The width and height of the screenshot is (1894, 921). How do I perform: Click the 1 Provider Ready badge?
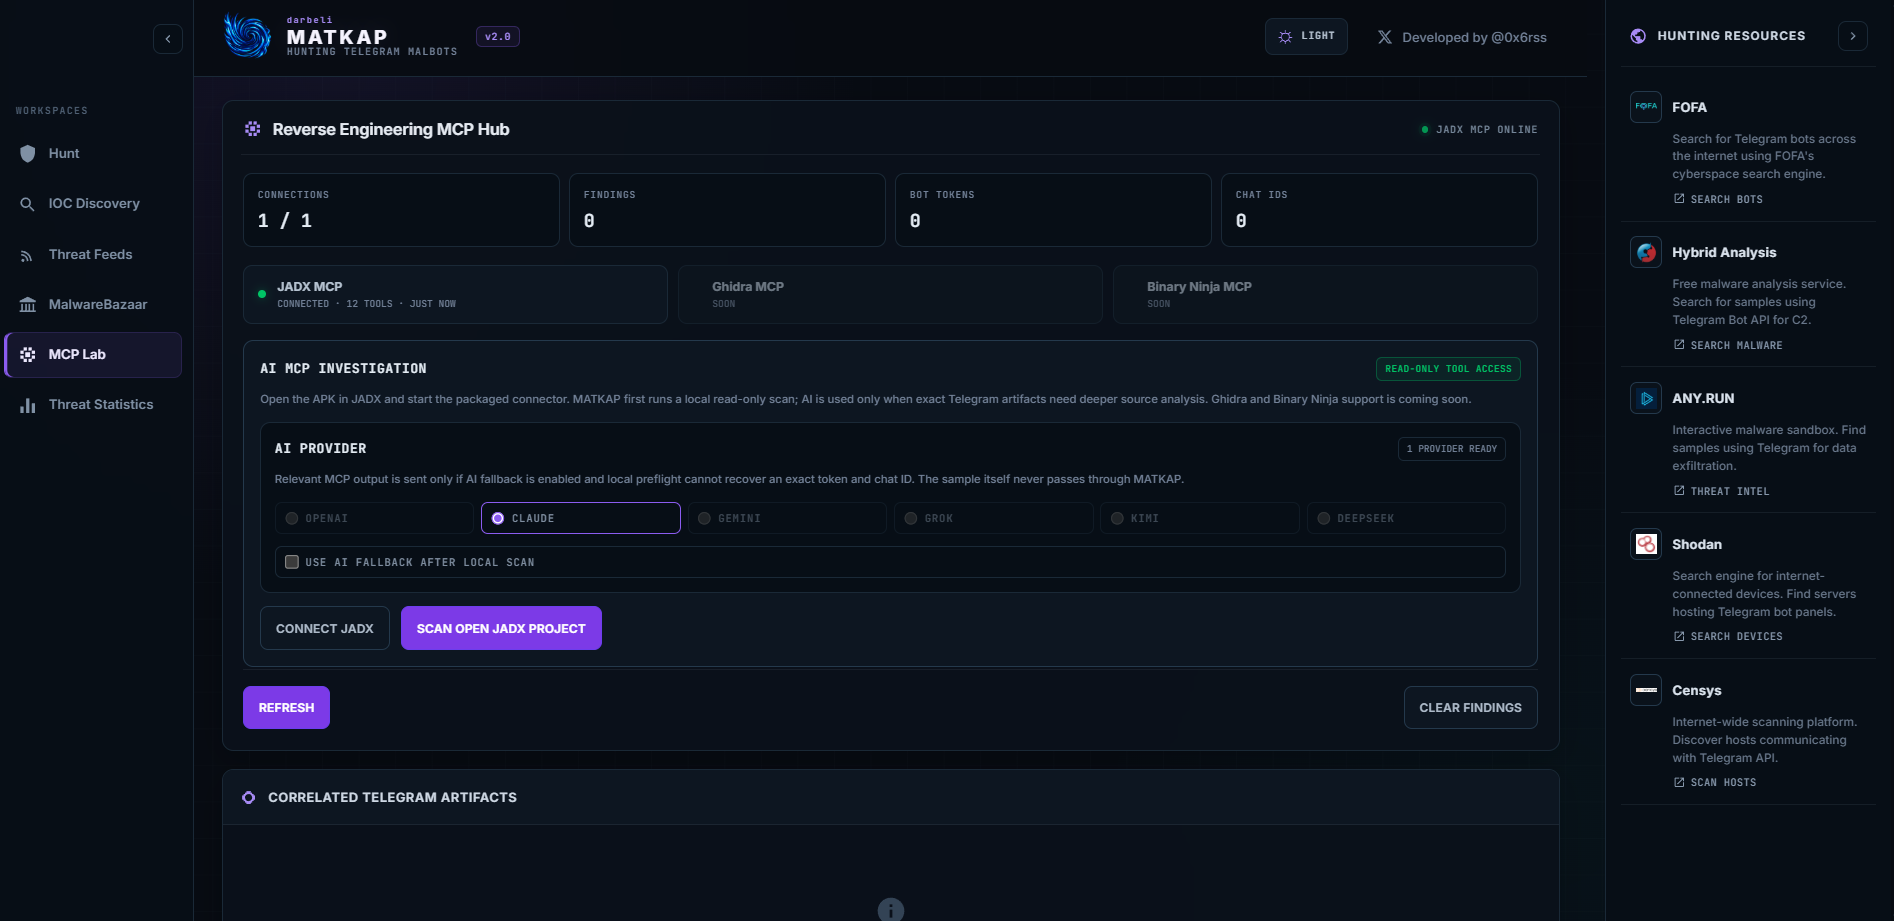click(x=1452, y=449)
